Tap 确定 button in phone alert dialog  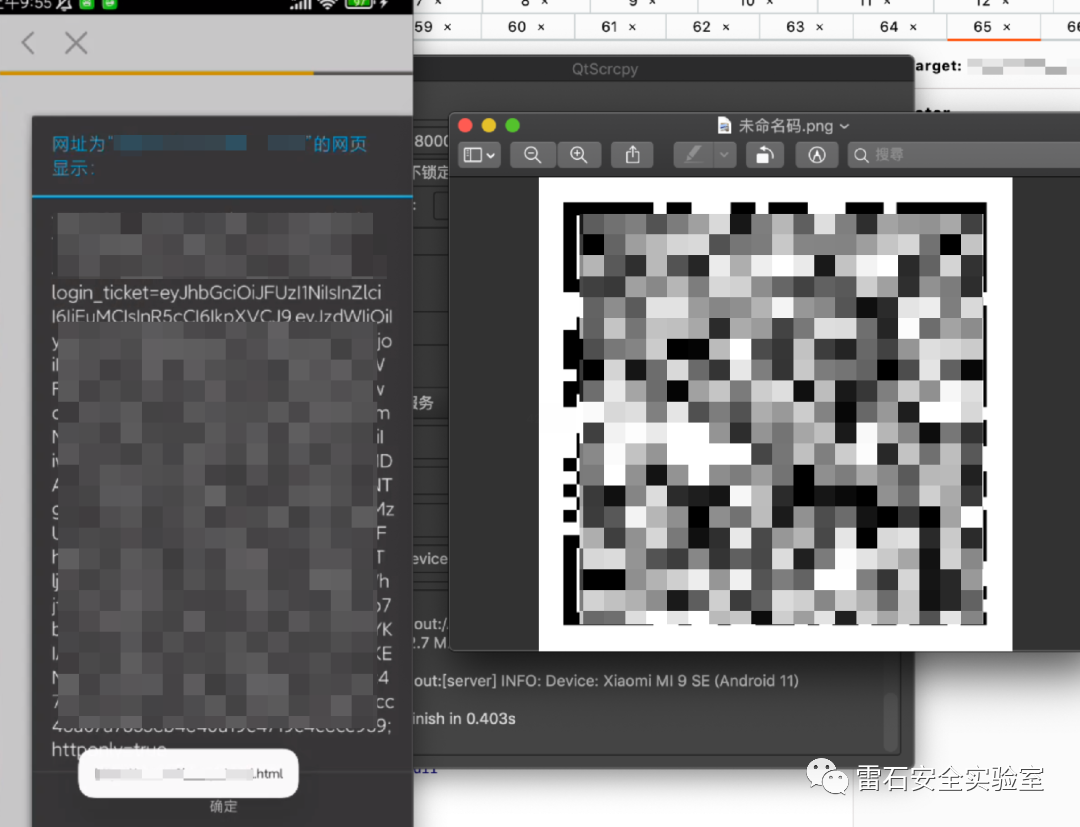pyautogui.click(x=223, y=806)
